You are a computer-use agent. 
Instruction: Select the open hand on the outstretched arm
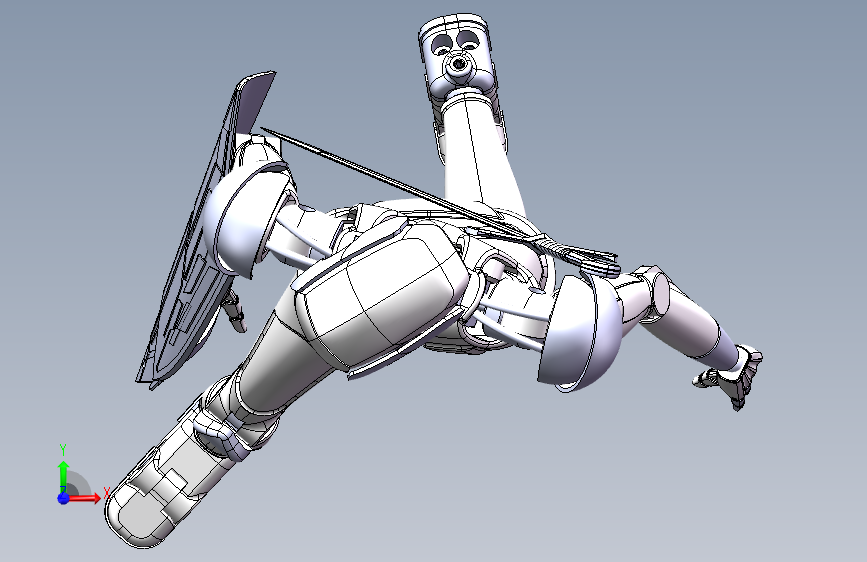(733, 376)
